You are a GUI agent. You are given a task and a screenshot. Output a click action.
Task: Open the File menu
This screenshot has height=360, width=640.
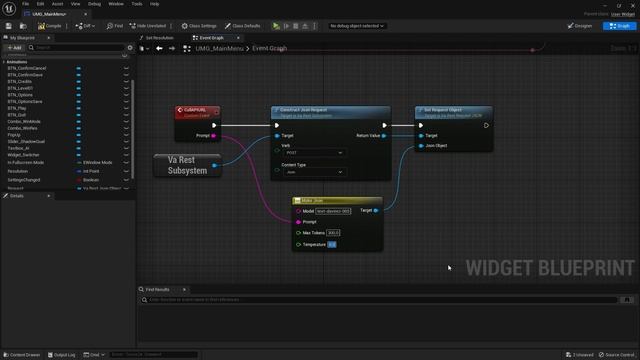point(25,4)
